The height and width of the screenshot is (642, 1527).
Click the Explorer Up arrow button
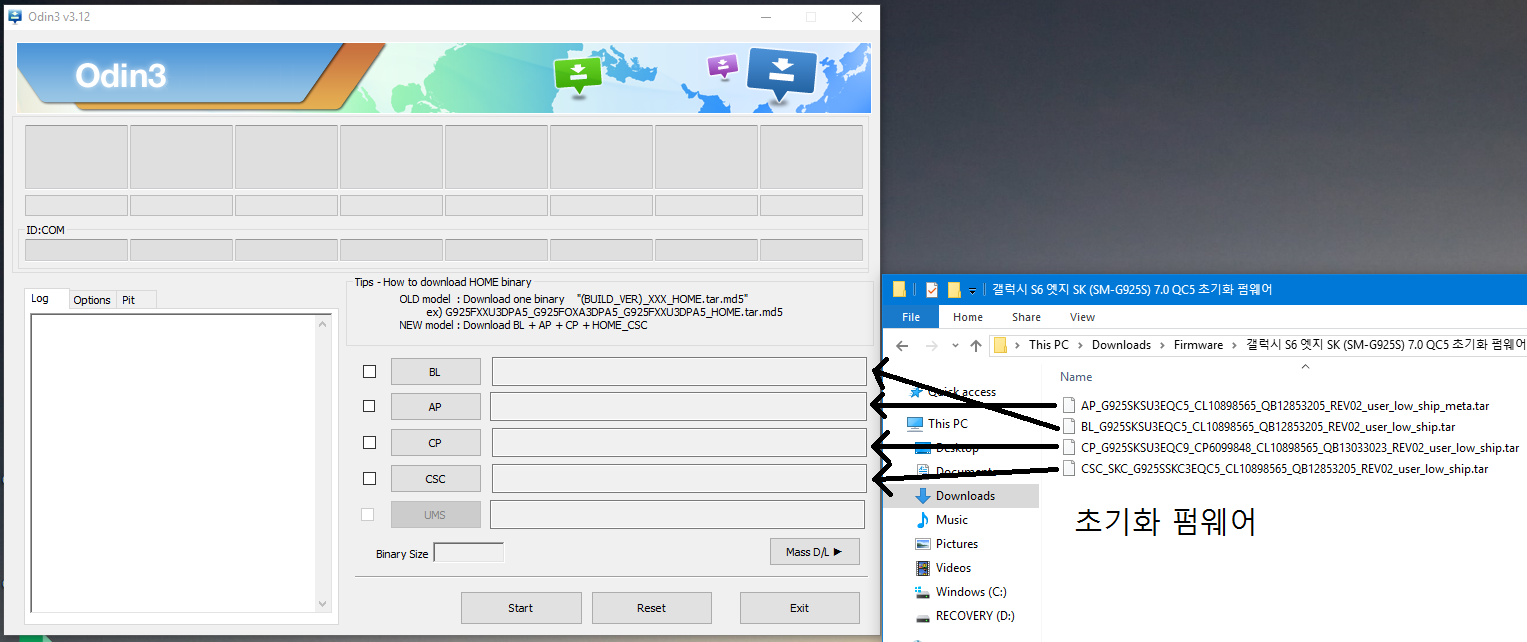[975, 345]
